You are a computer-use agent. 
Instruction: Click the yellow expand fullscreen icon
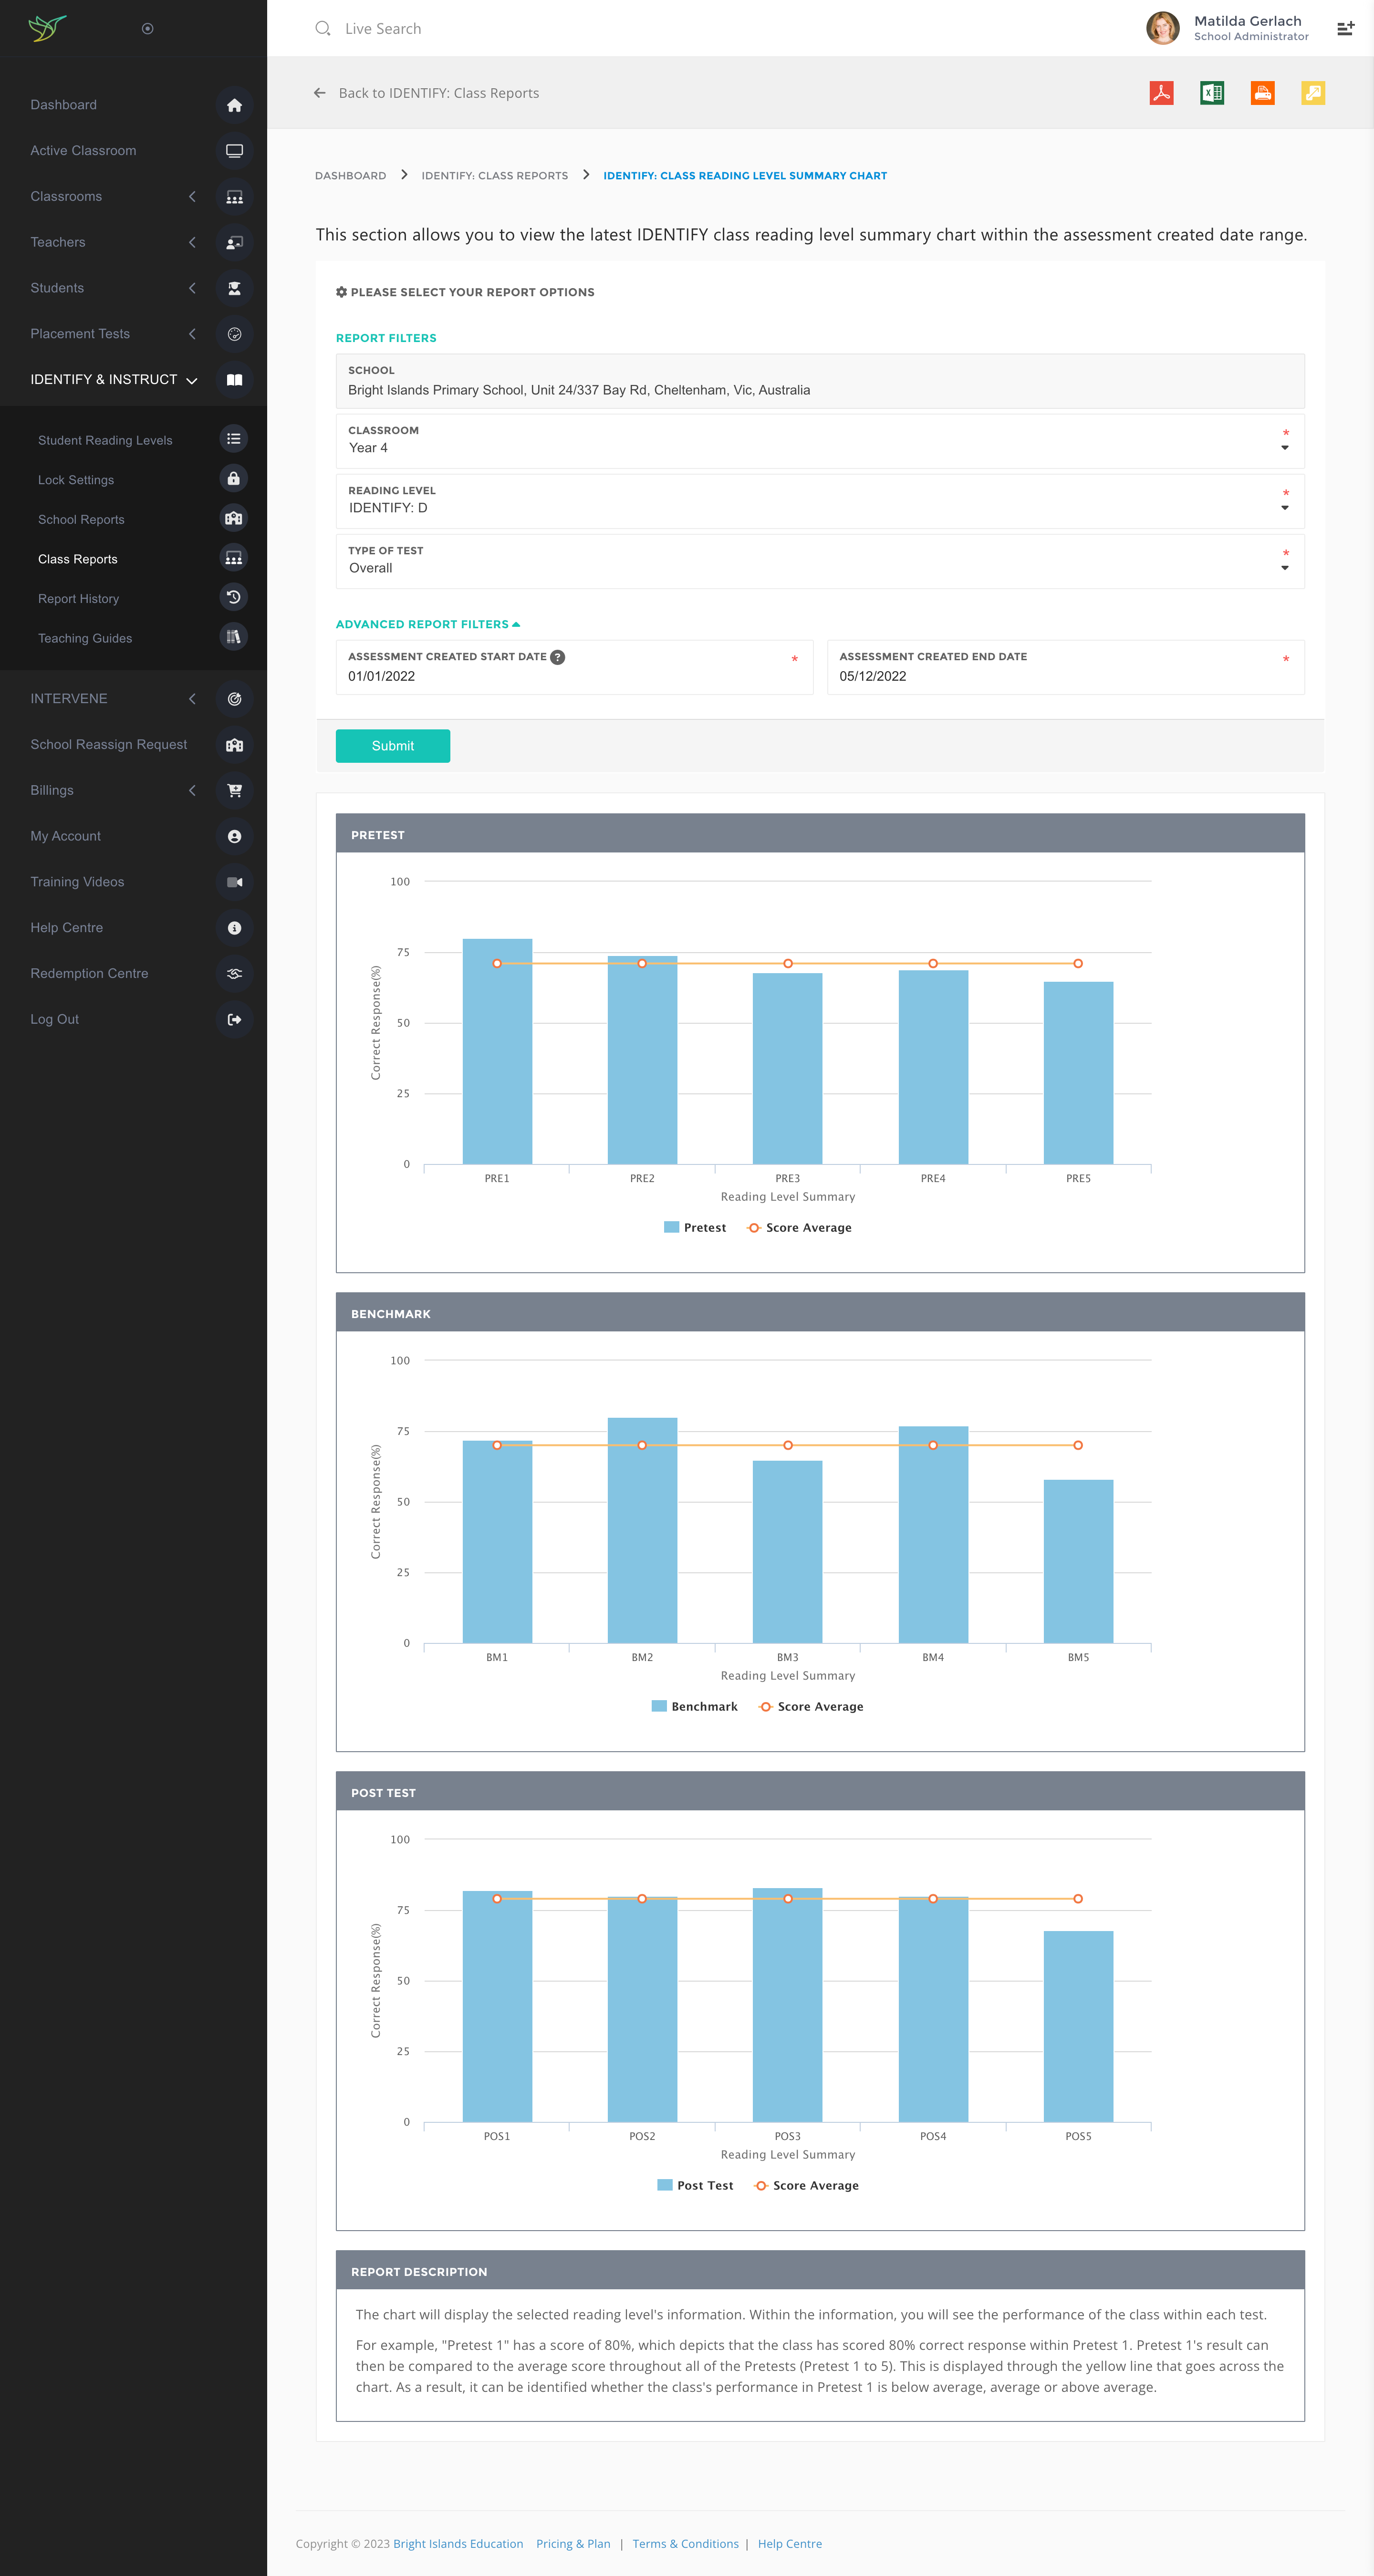click(1313, 93)
